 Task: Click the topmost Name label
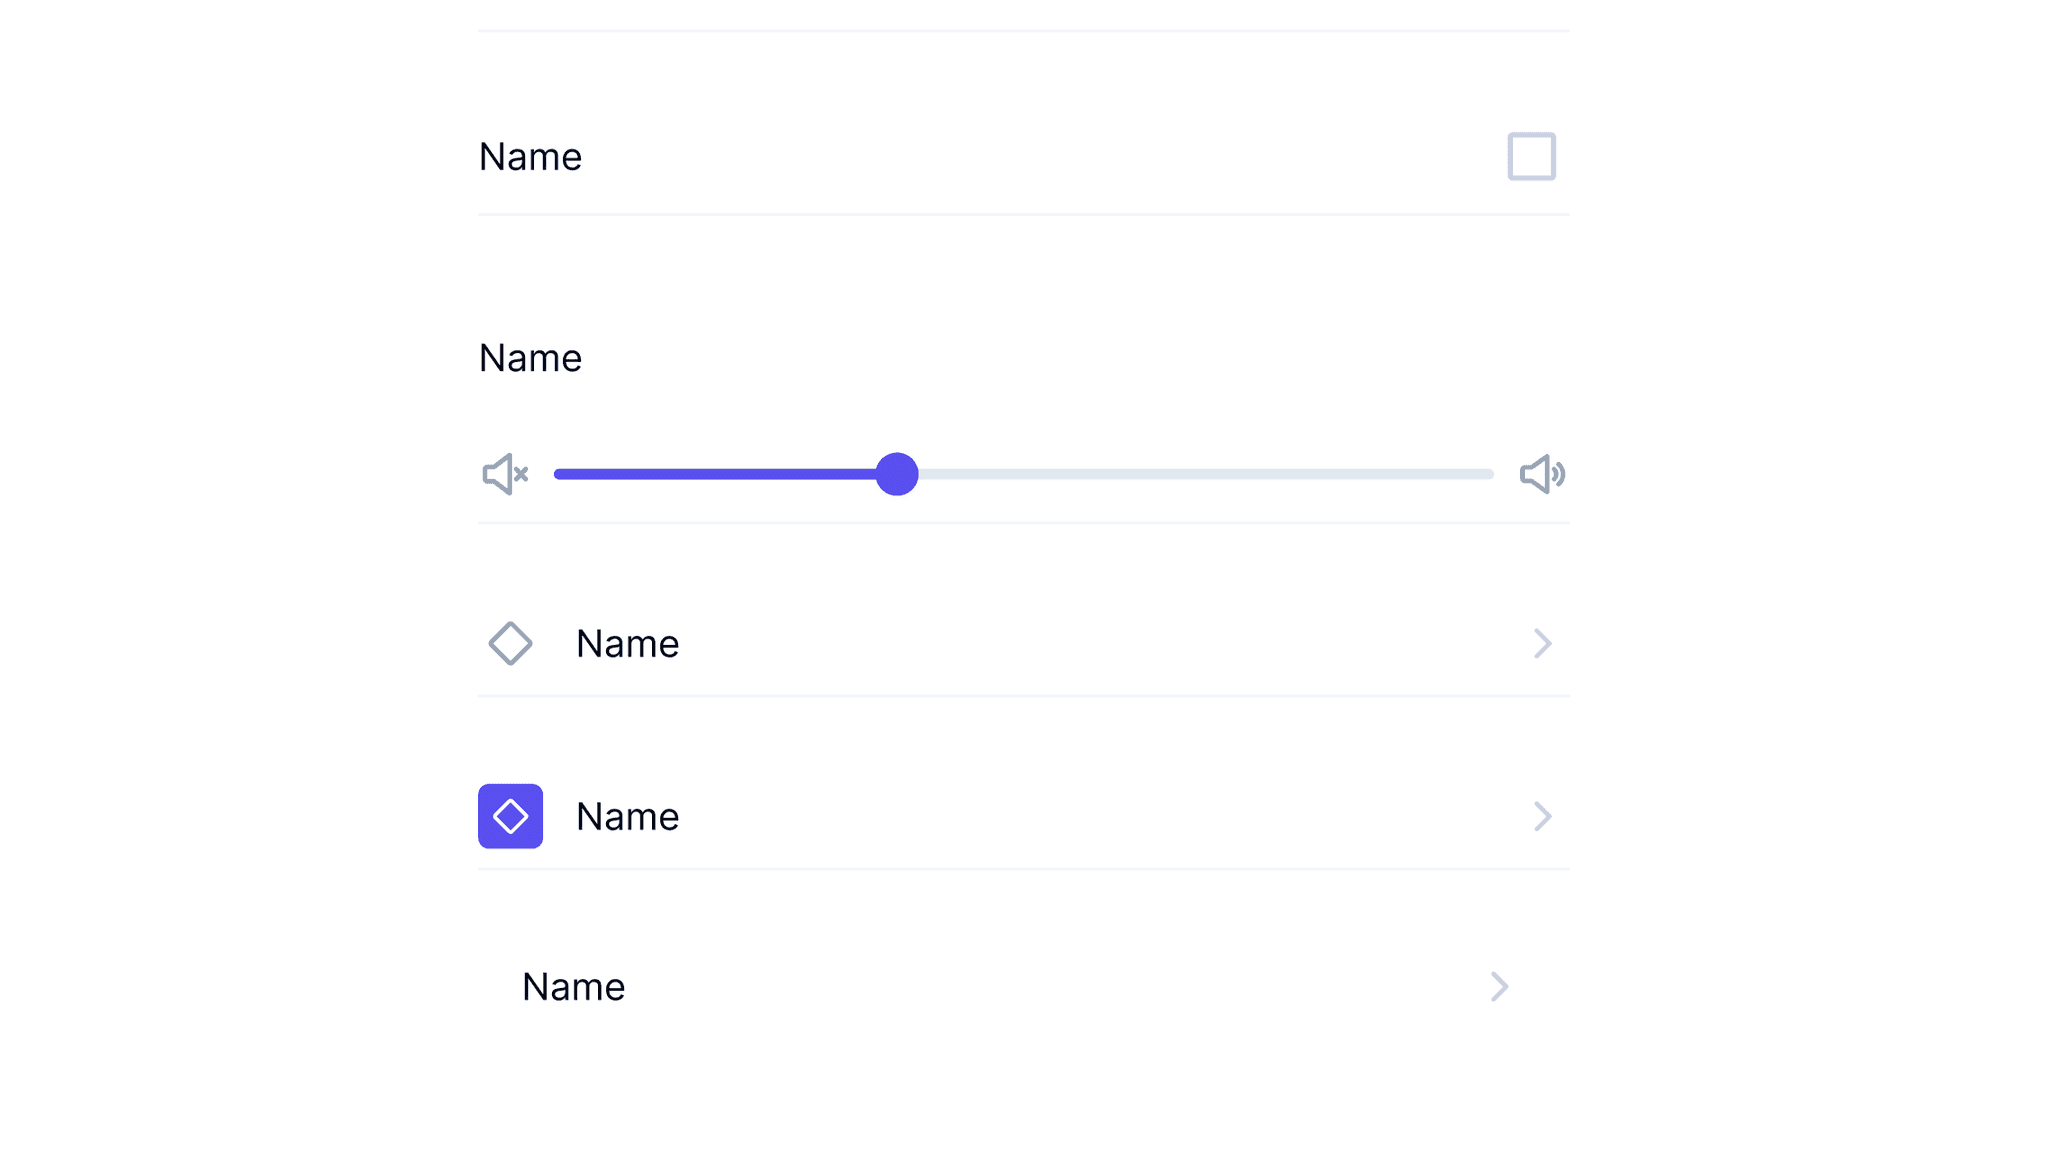point(530,156)
